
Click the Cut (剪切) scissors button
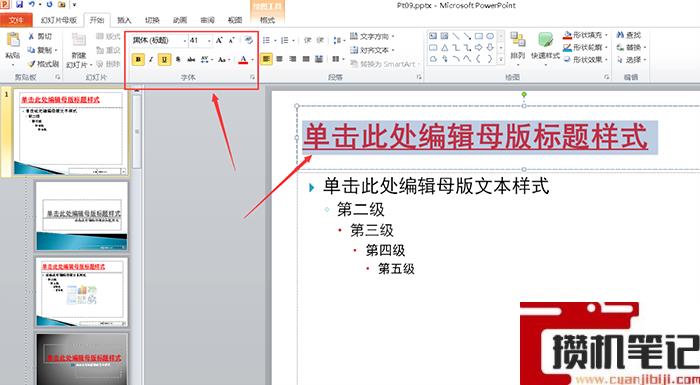(40, 37)
